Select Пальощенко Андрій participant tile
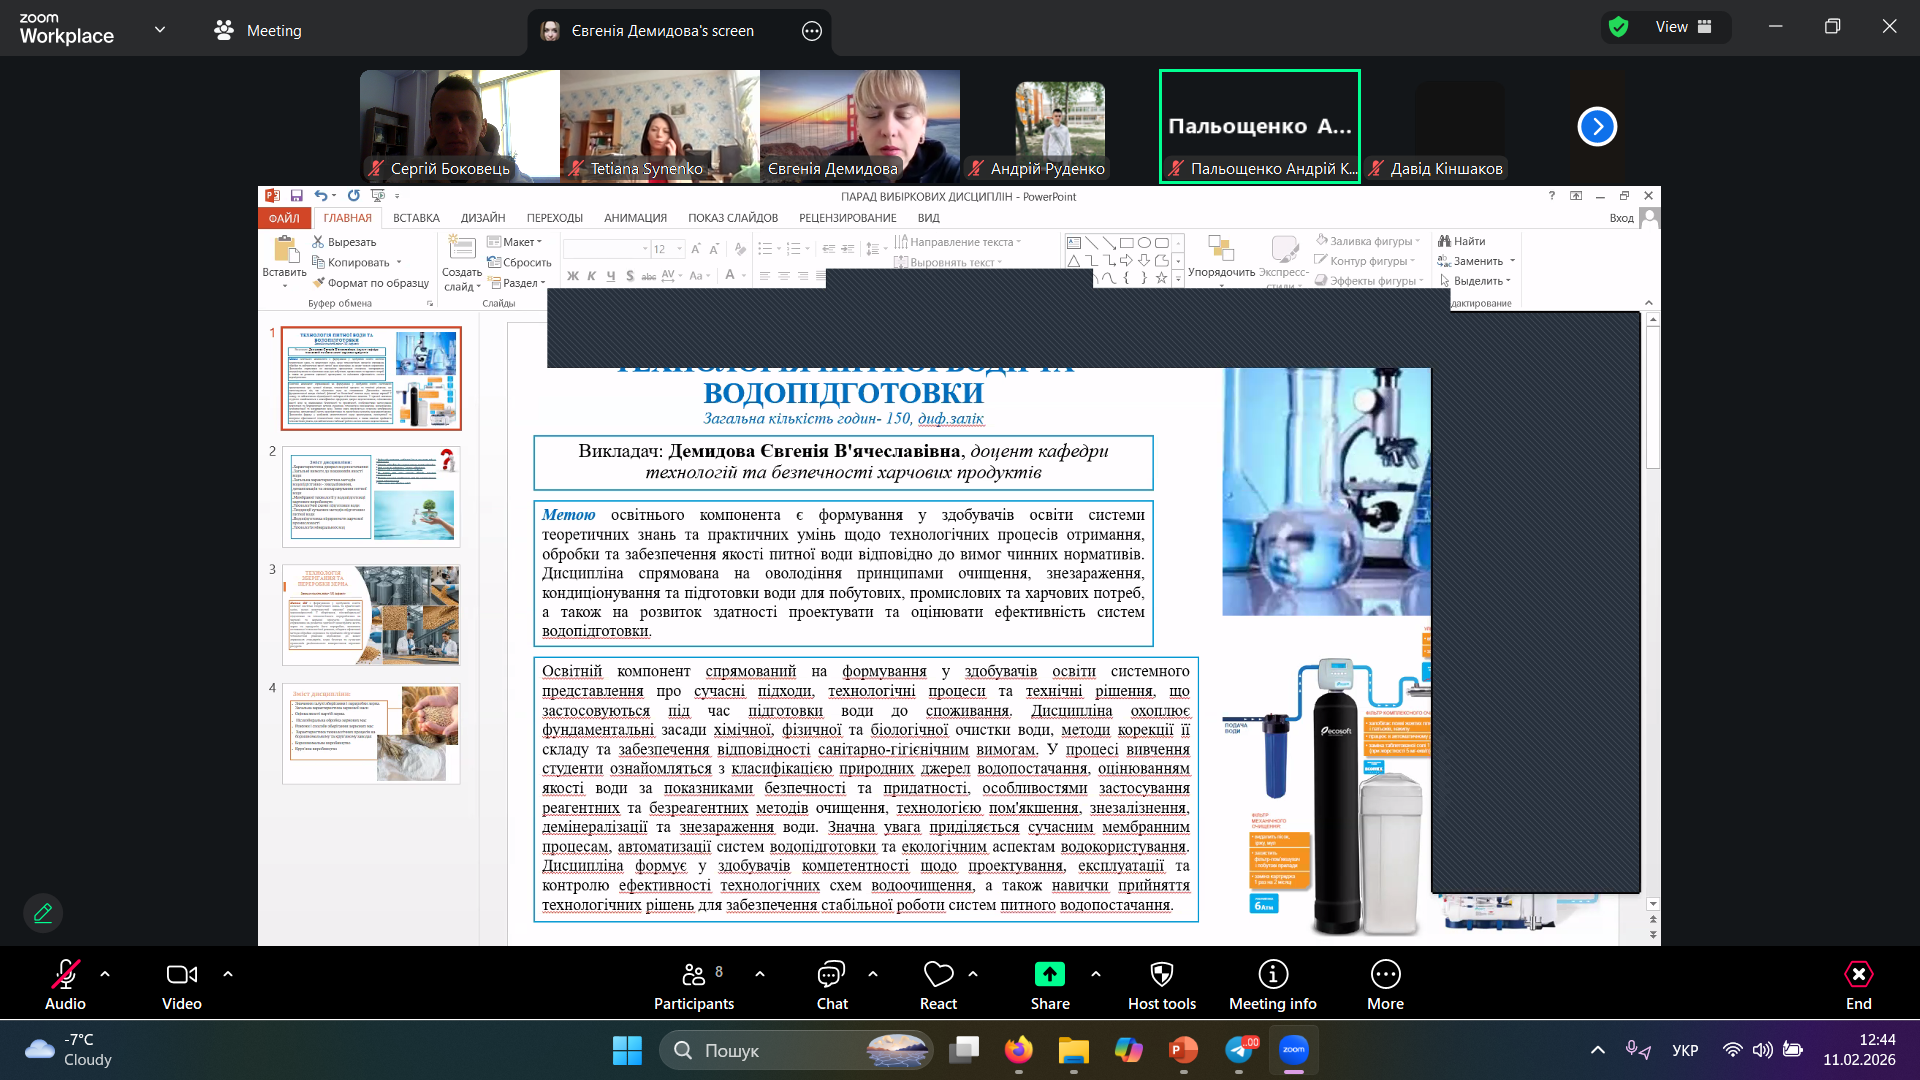 [x=1259, y=126]
